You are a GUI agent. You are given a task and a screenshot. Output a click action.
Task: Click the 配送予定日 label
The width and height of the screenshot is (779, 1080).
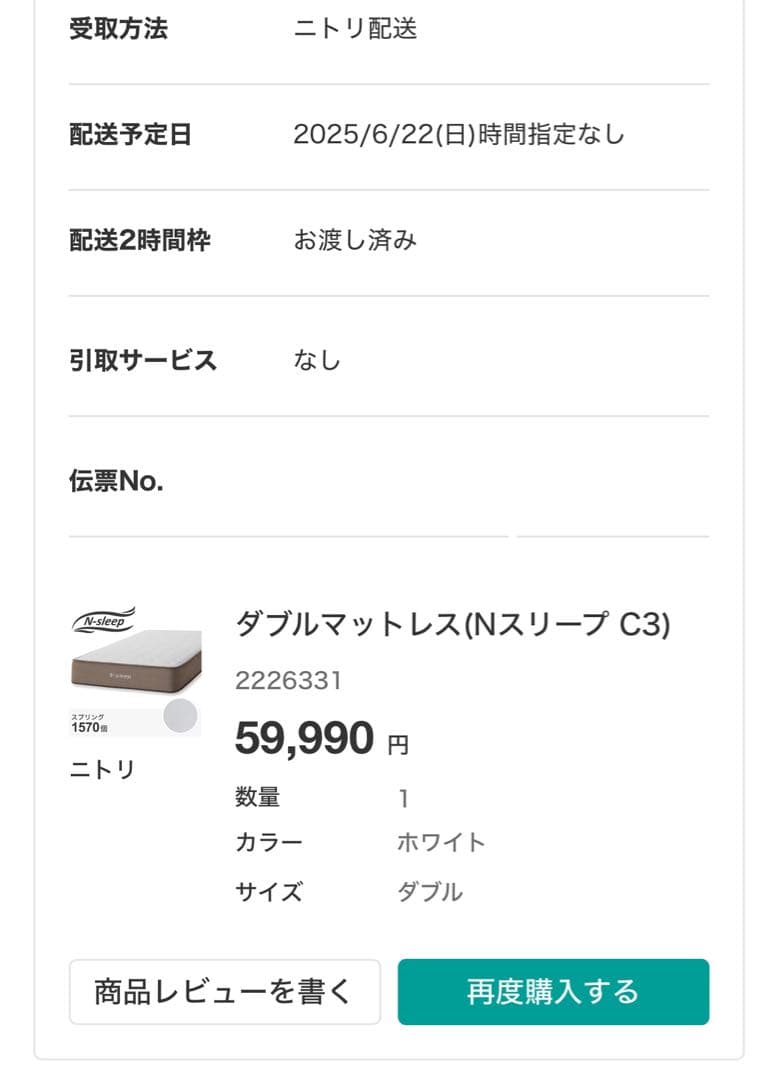(x=130, y=134)
